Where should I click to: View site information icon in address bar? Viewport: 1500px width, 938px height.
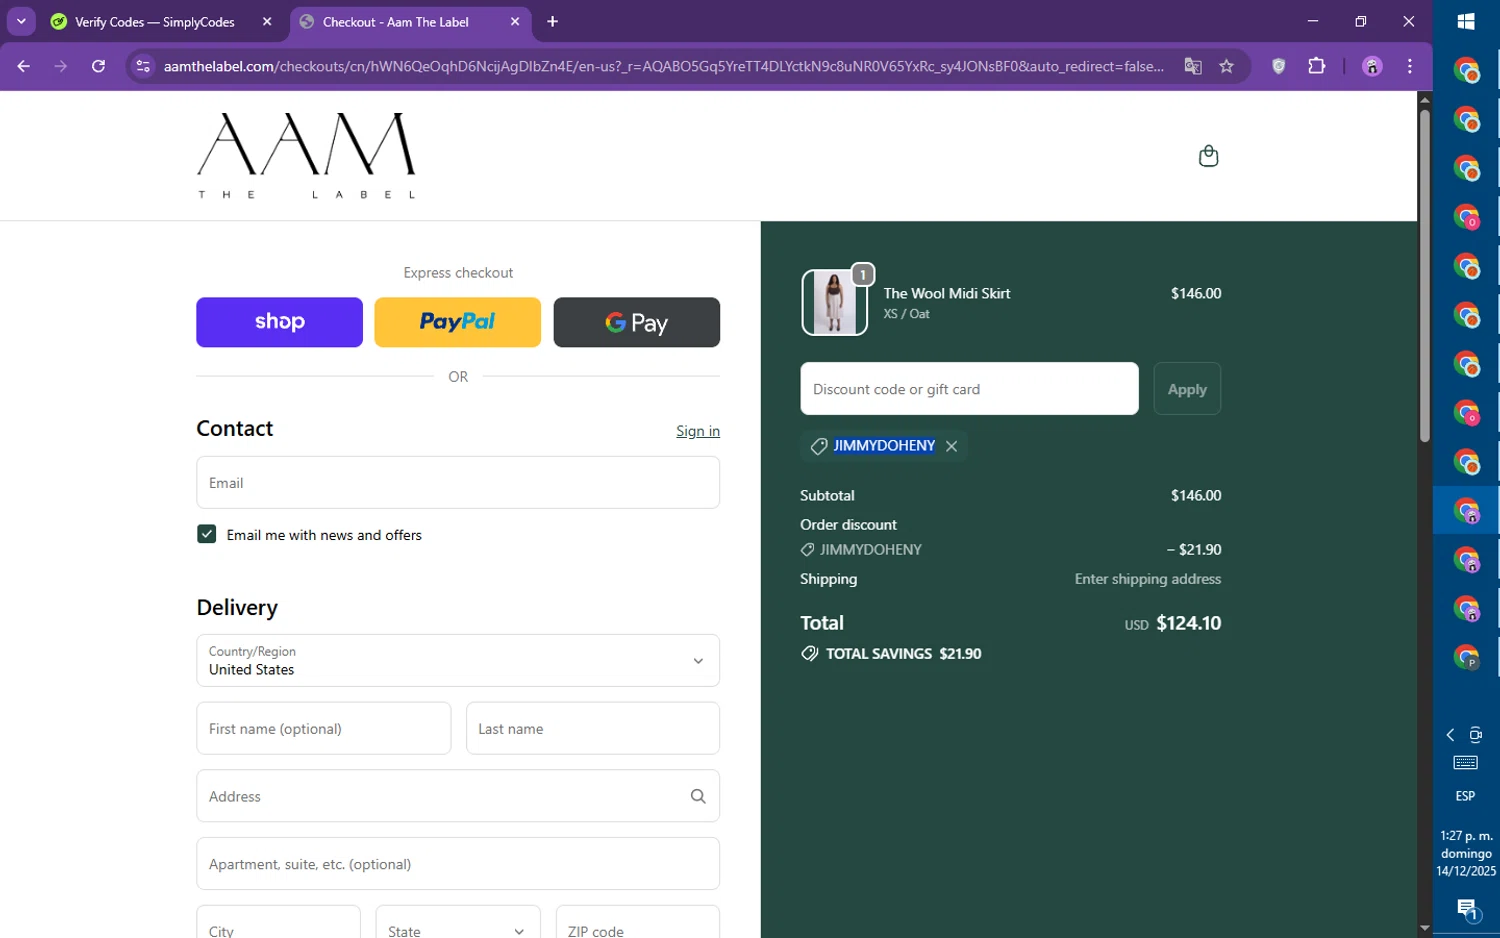coord(143,66)
